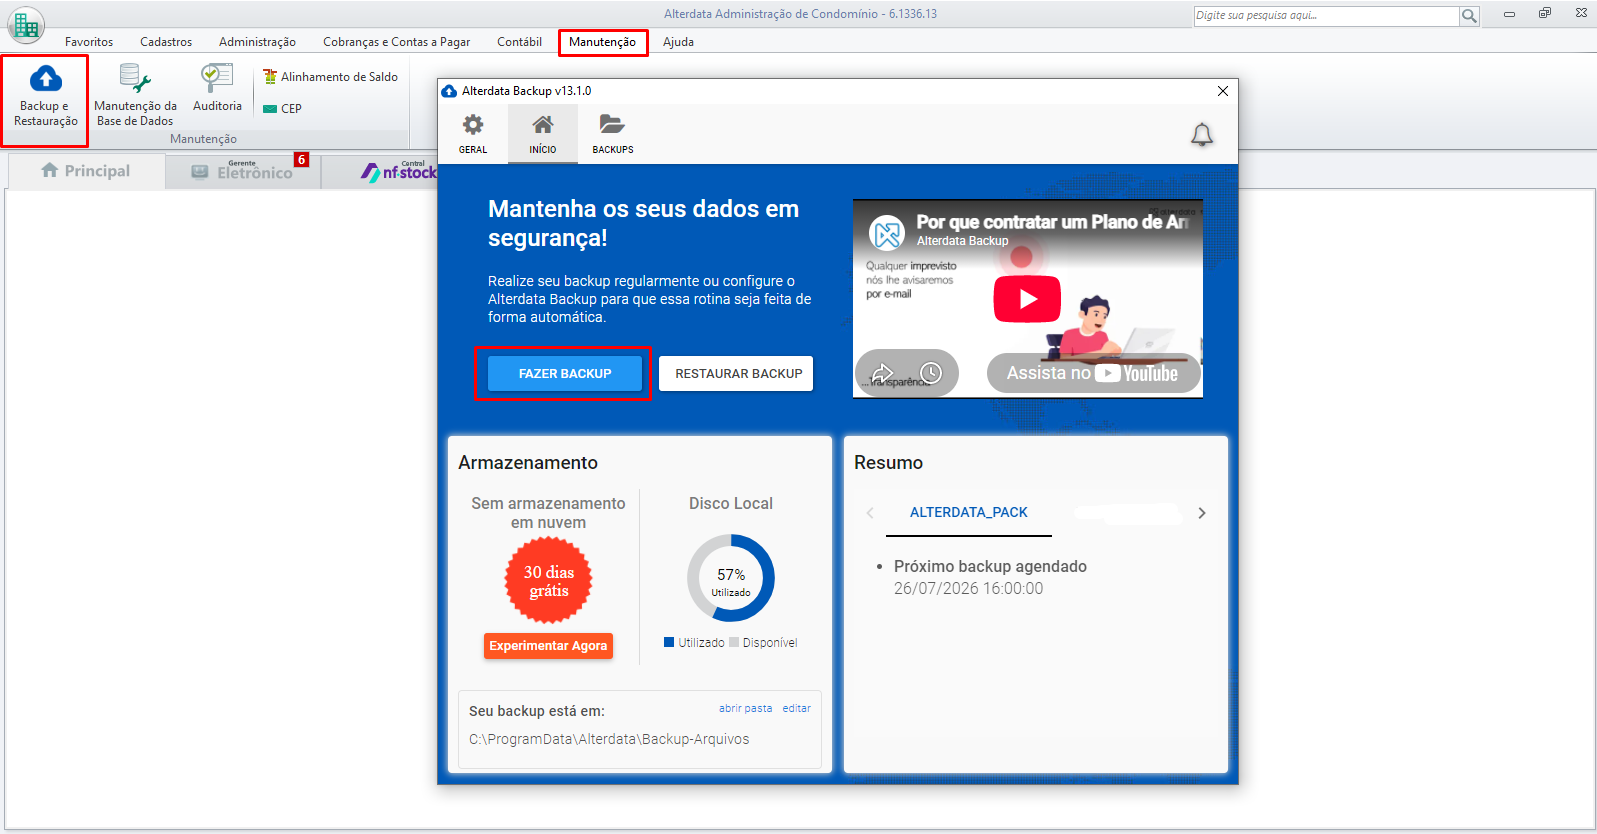Open Manutenção da Base de Dados
The width and height of the screenshot is (1597, 834).
(x=135, y=97)
